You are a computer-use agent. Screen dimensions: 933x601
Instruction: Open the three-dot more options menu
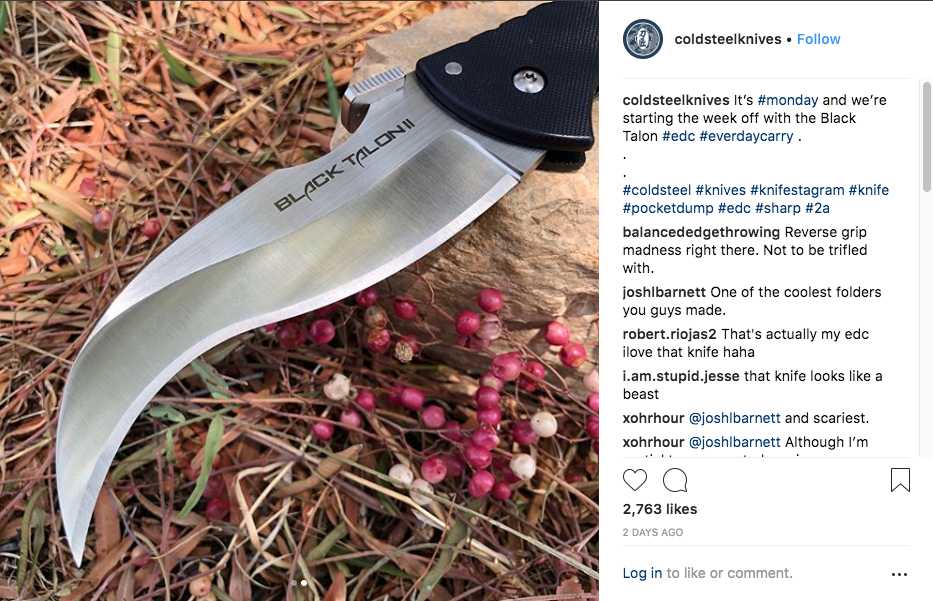tap(899, 574)
